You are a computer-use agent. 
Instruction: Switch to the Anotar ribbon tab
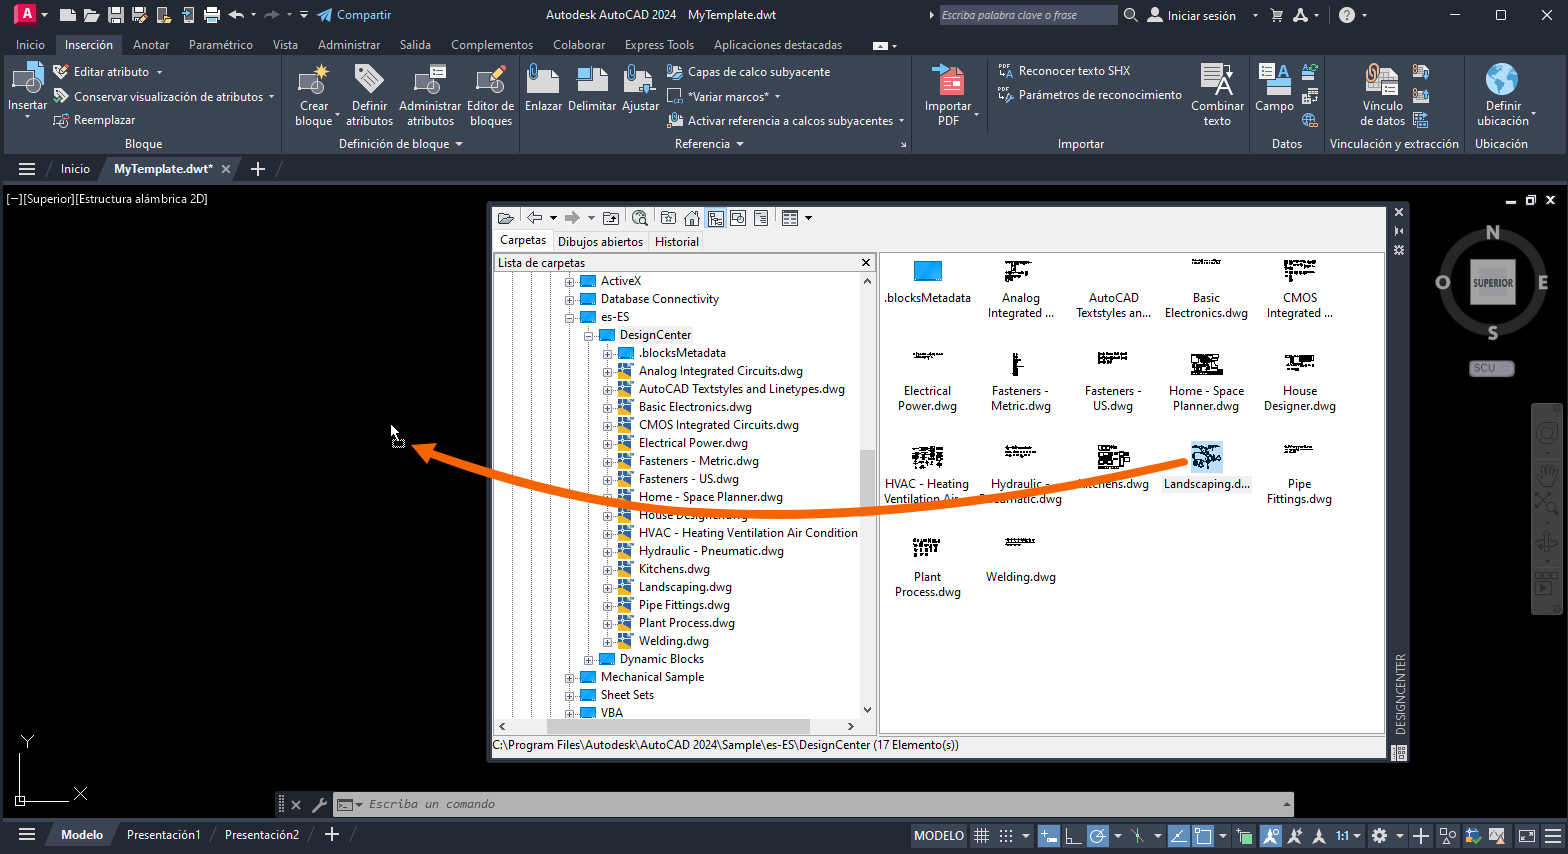coord(151,45)
